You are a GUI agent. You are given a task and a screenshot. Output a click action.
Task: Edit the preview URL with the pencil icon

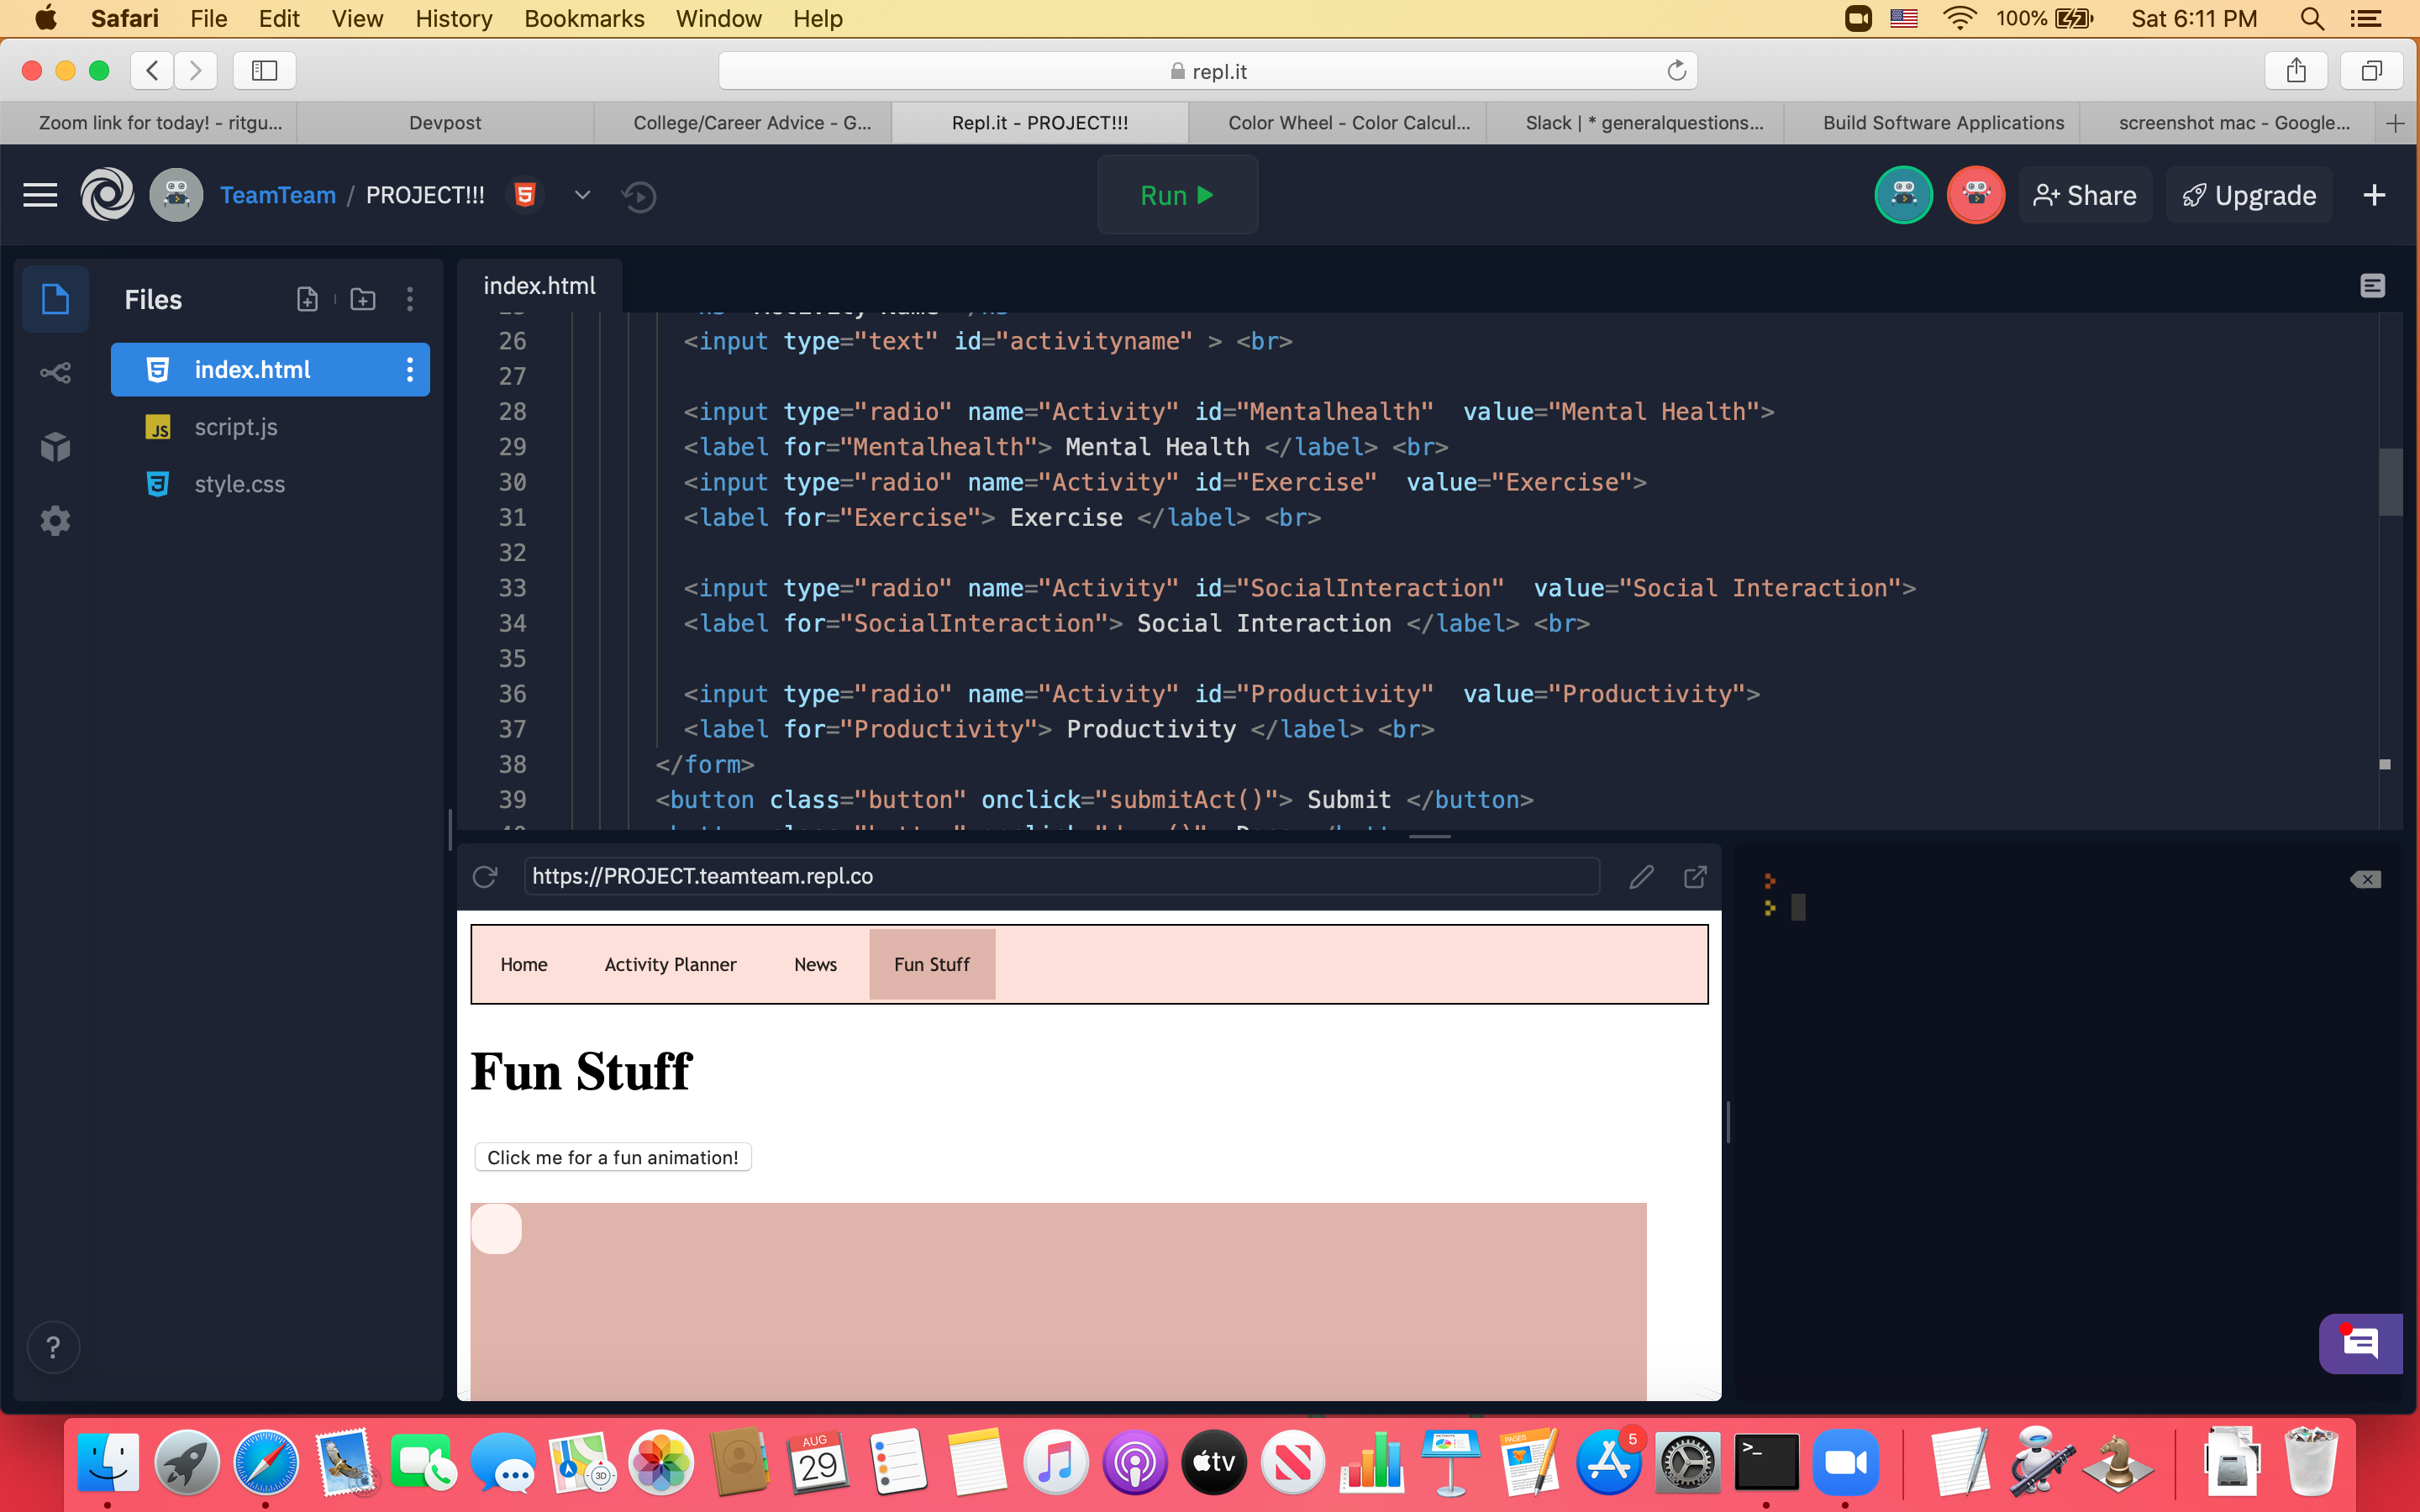click(x=1640, y=876)
